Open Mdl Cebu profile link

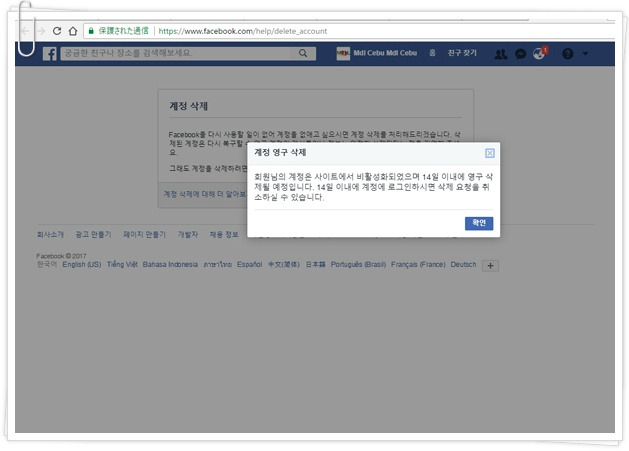pos(385,53)
